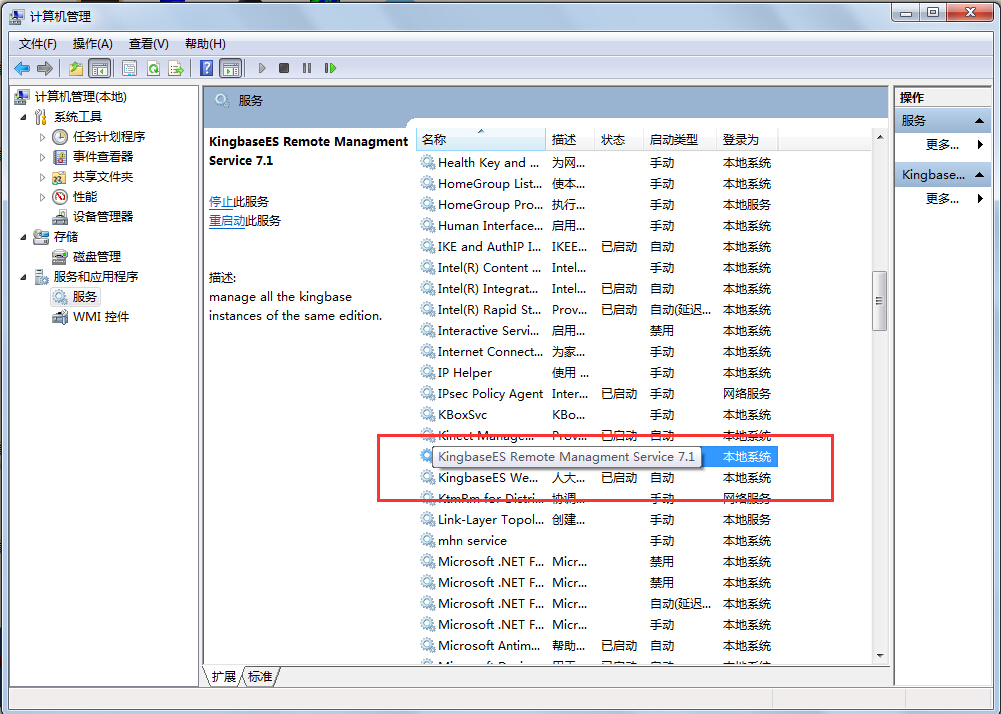Select the KBoxSvc service row
This screenshot has height=714, width=1001.
coord(598,415)
